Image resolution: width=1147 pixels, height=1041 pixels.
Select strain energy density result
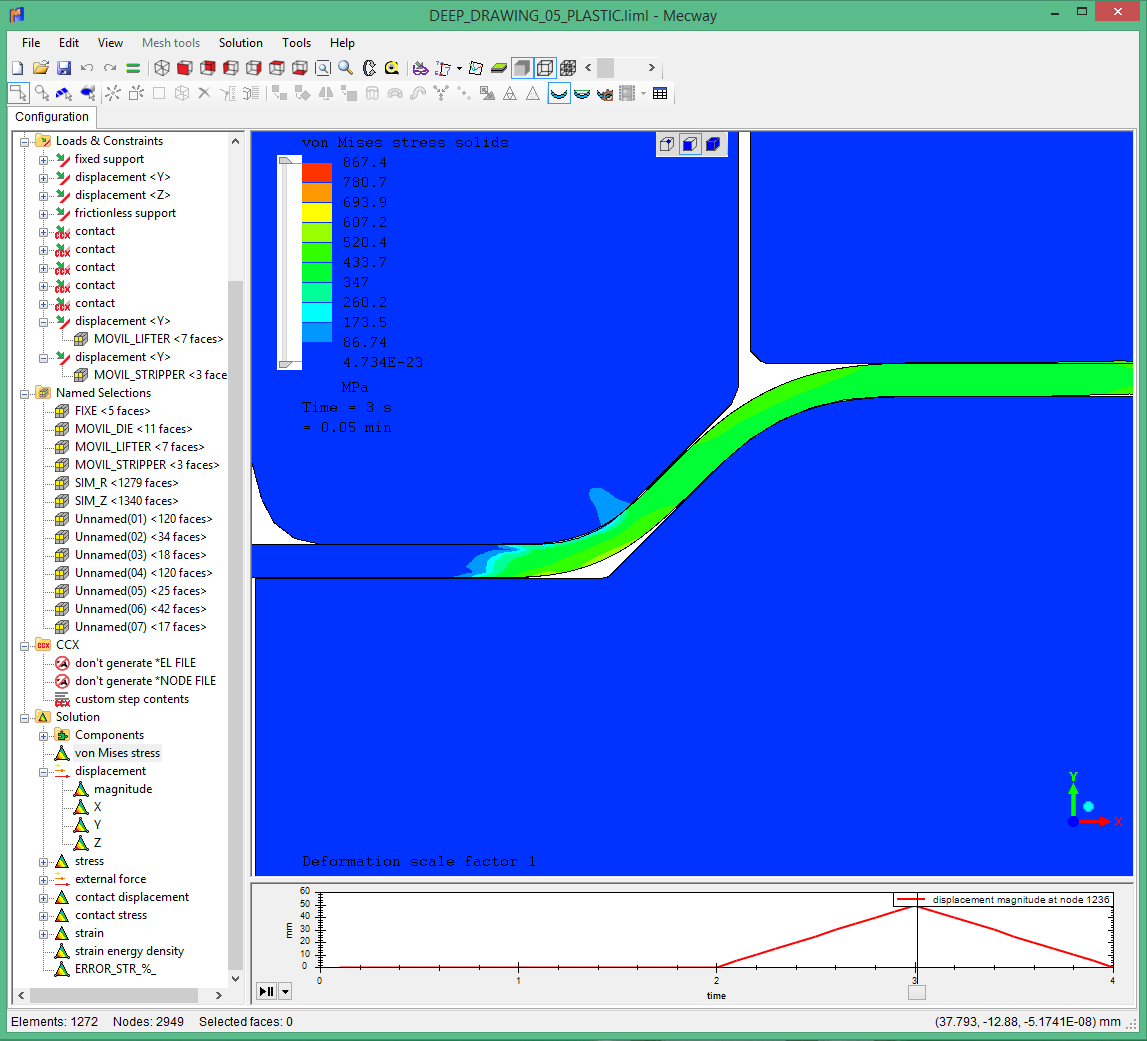tap(129, 951)
